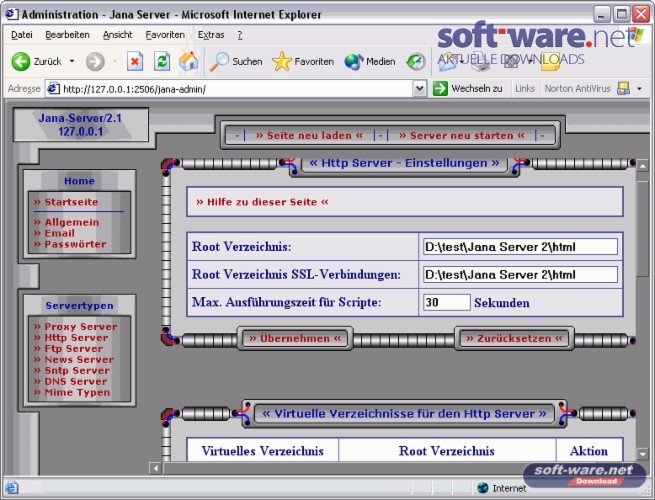Viewport: 655px width, 500px height.
Task: Open the Zurück history dropdown arrow
Action: coord(72,61)
